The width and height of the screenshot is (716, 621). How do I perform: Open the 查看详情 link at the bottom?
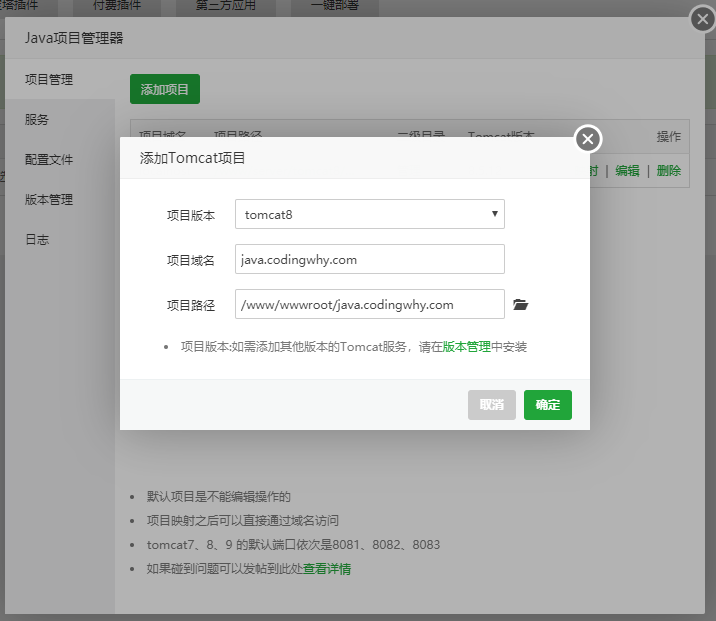click(327, 569)
